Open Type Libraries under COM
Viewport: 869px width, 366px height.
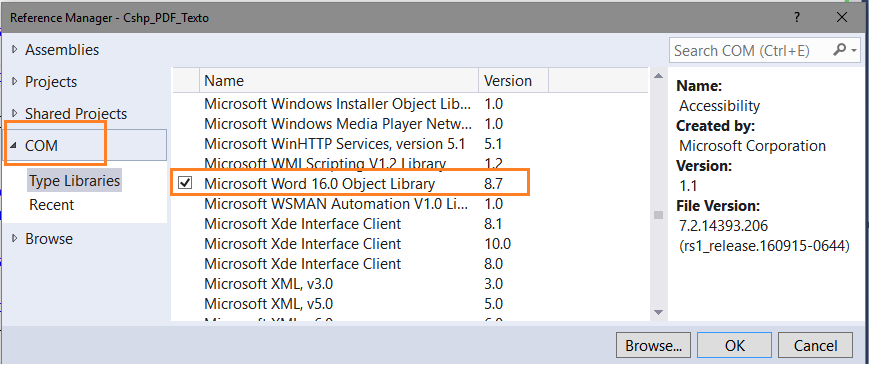pyautogui.click(x=74, y=181)
